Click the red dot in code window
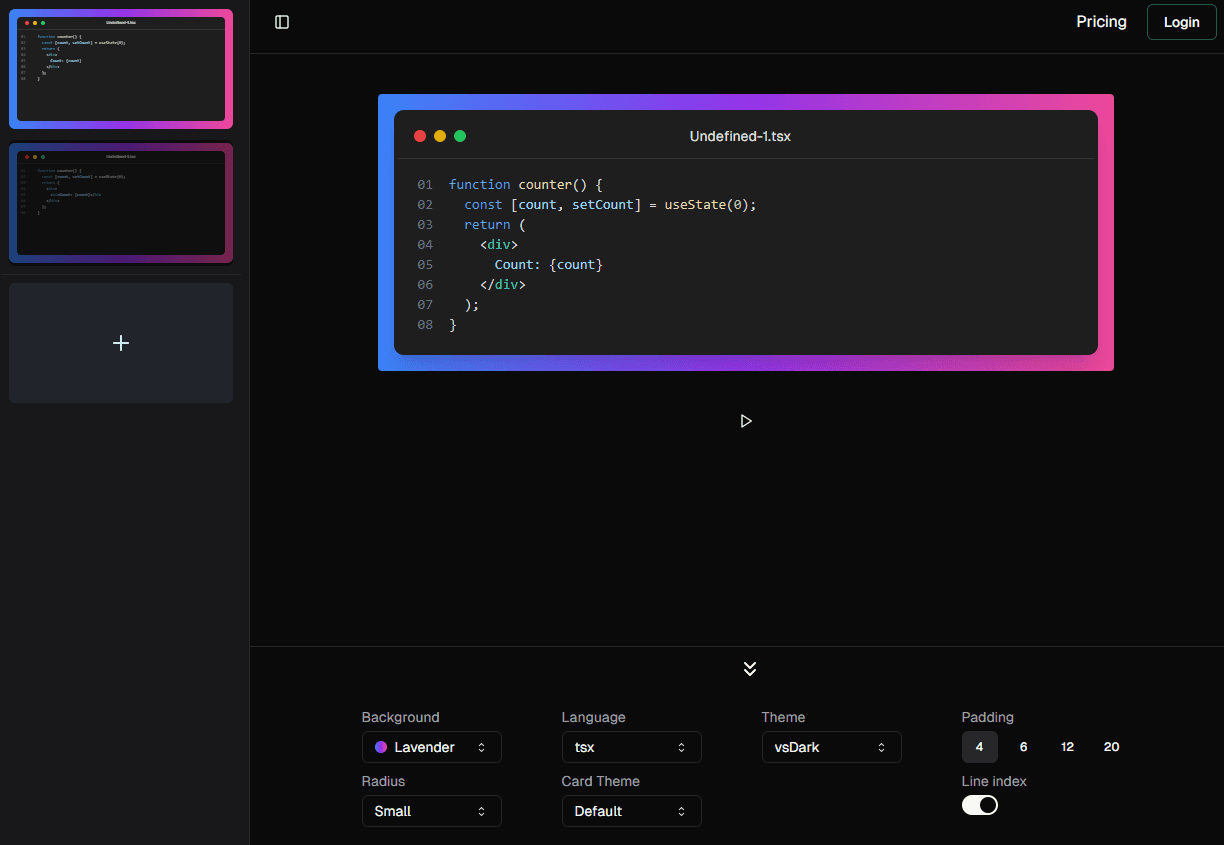Screen dimensions: 1224x845 420,136
